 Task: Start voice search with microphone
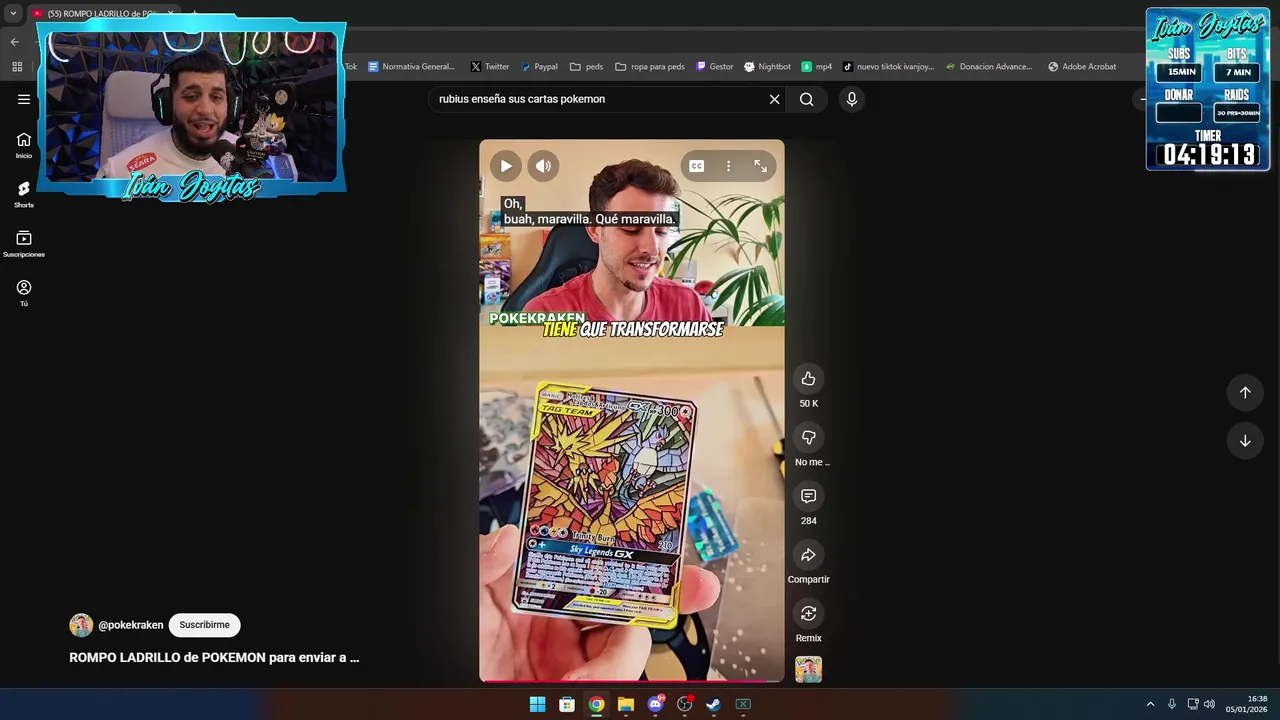pos(851,99)
